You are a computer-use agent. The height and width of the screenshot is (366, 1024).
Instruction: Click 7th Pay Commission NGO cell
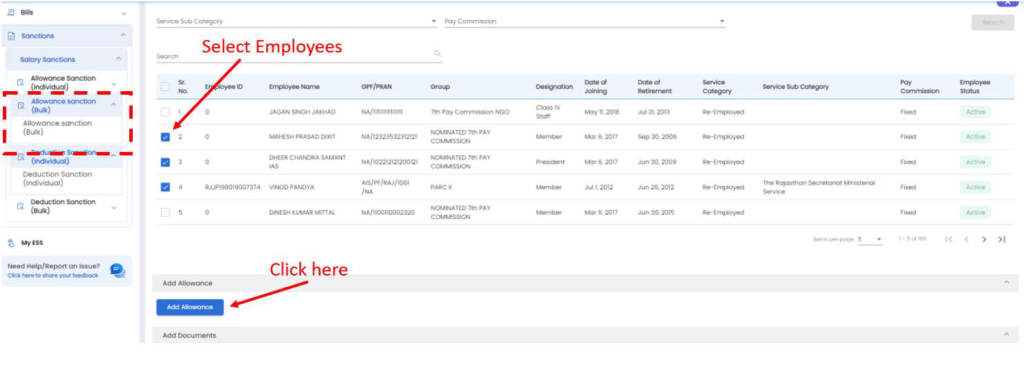pos(470,112)
